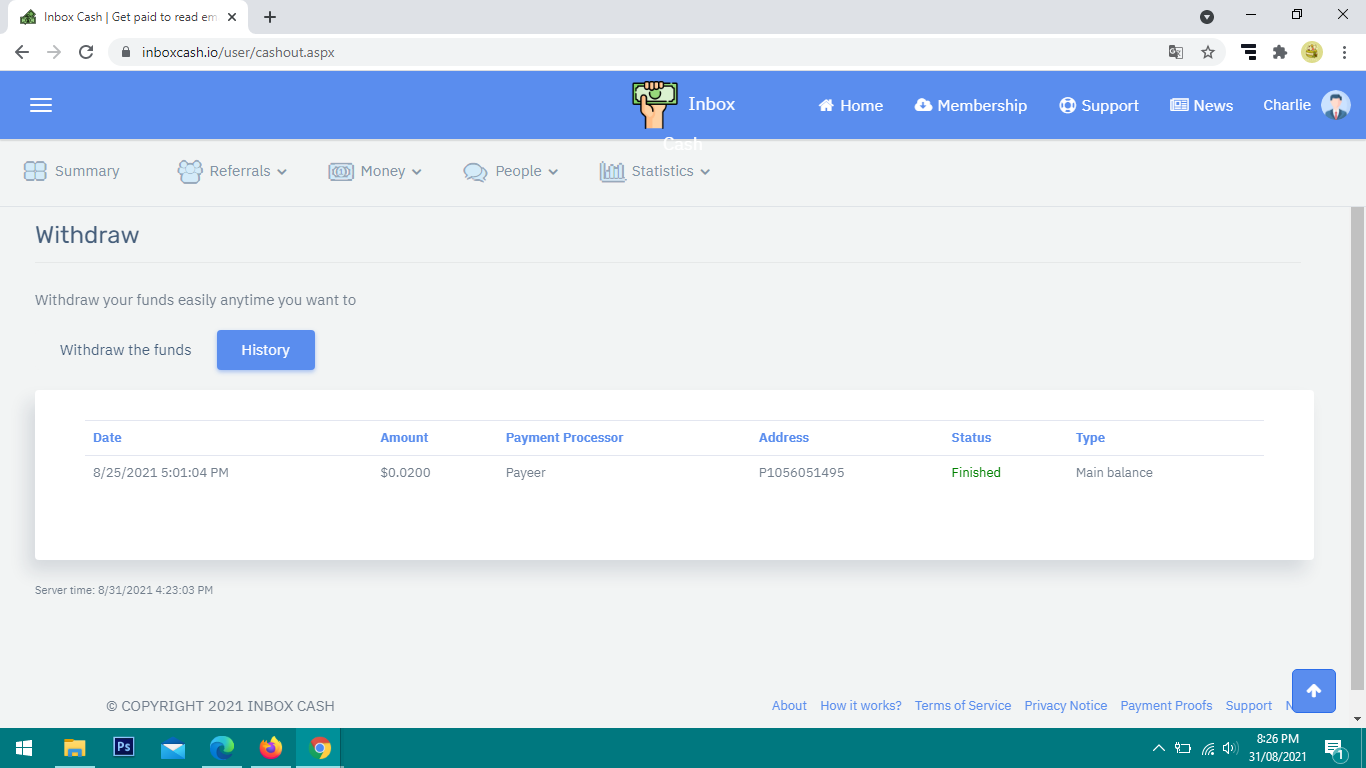Open a new browser tab
The width and height of the screenshot is (1366, 768).
[270, 17]
